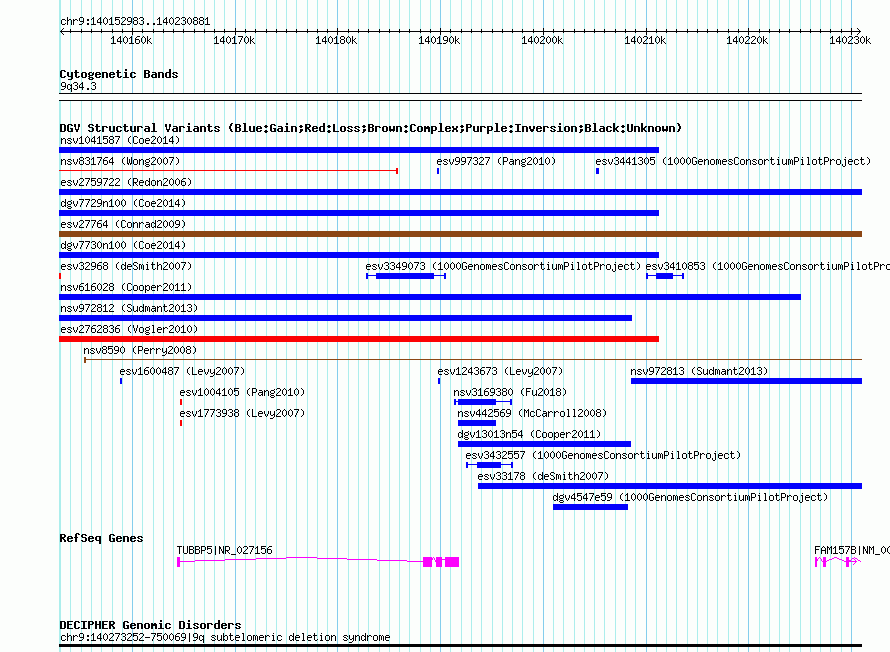Screen dimensions: 890x652
Task: Select the nsv972813 (Sudmant2013) blue bar
Action: (x=746, y=381)
